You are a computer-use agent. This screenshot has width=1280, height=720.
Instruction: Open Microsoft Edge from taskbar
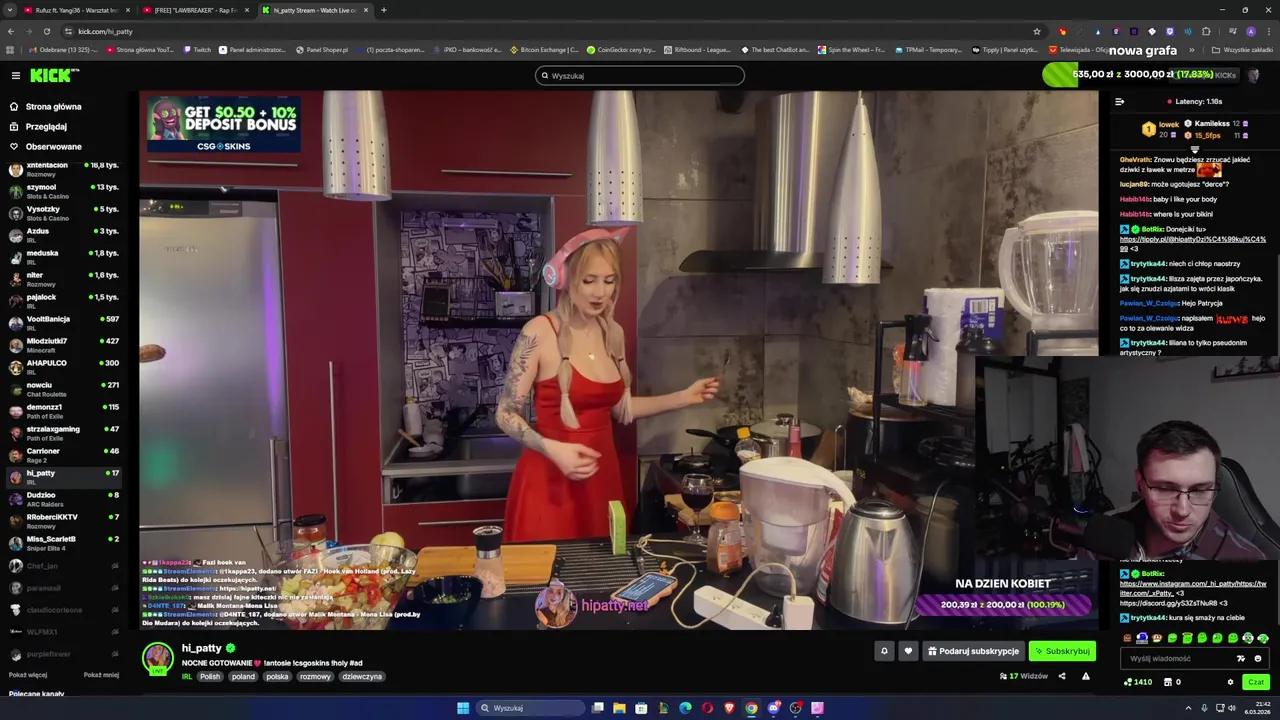click(685, 708)
